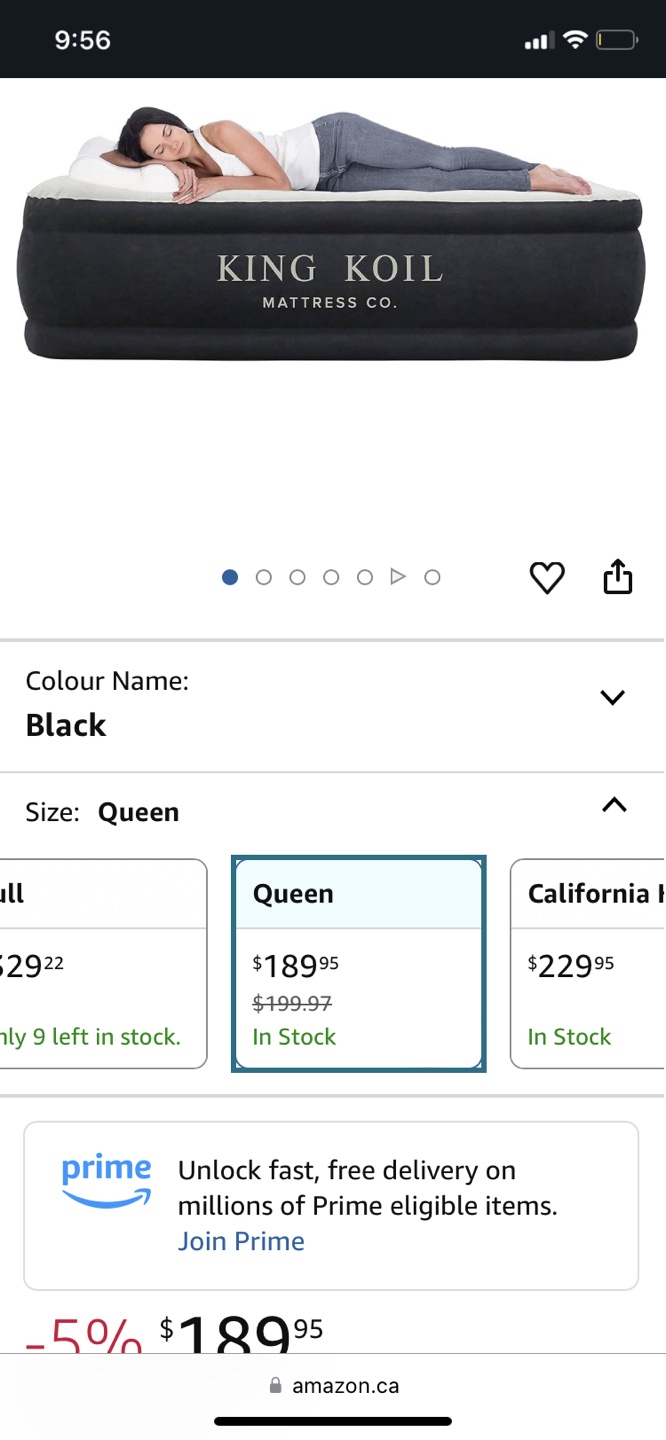Tap the heart wishlist icon
This screenshot has width=666, height=1440.
click(547, 578)
